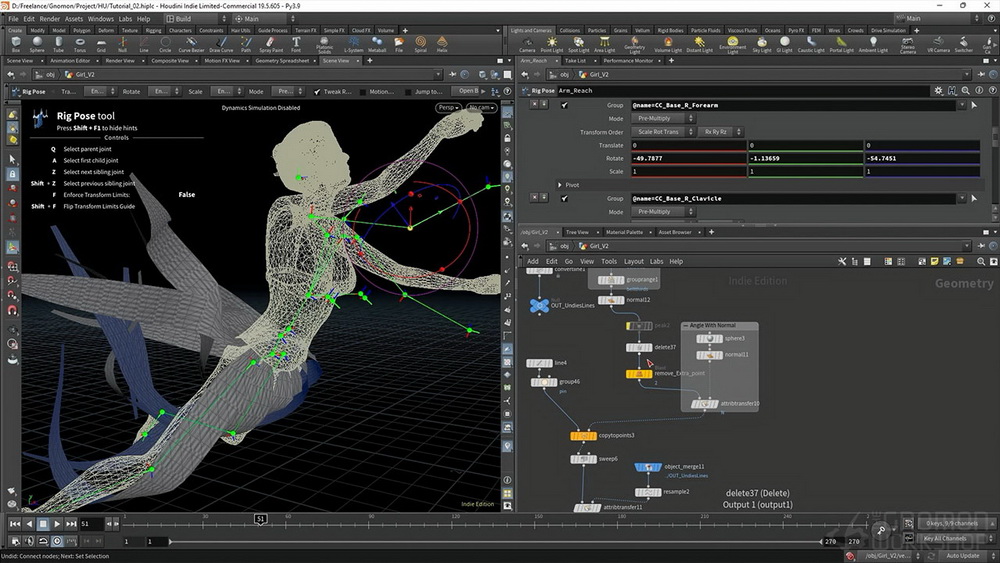Open the Clavicle Mode Pre-Multiply dropdown
The width and height of the screenshot is (1000, 563).
click(663, 212)
